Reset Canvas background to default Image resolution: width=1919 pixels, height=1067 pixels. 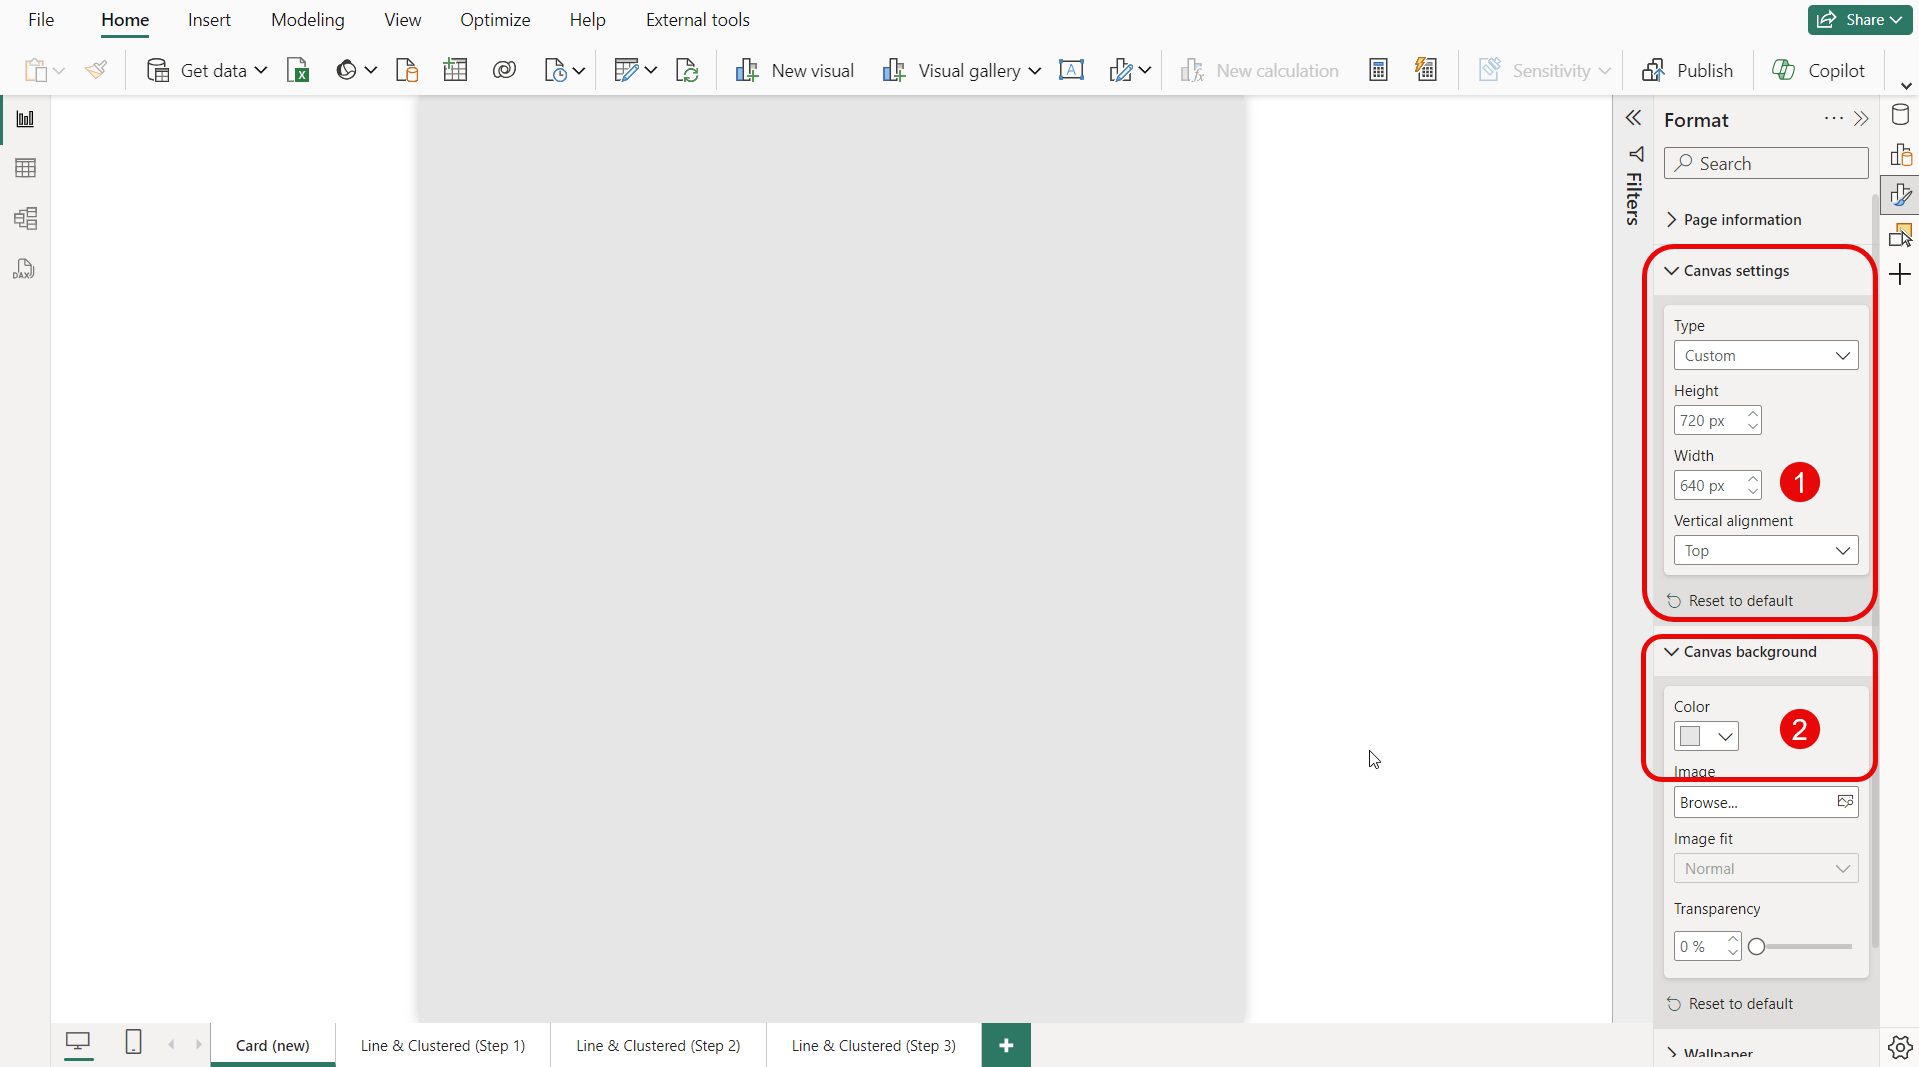pos(1730,1004)
